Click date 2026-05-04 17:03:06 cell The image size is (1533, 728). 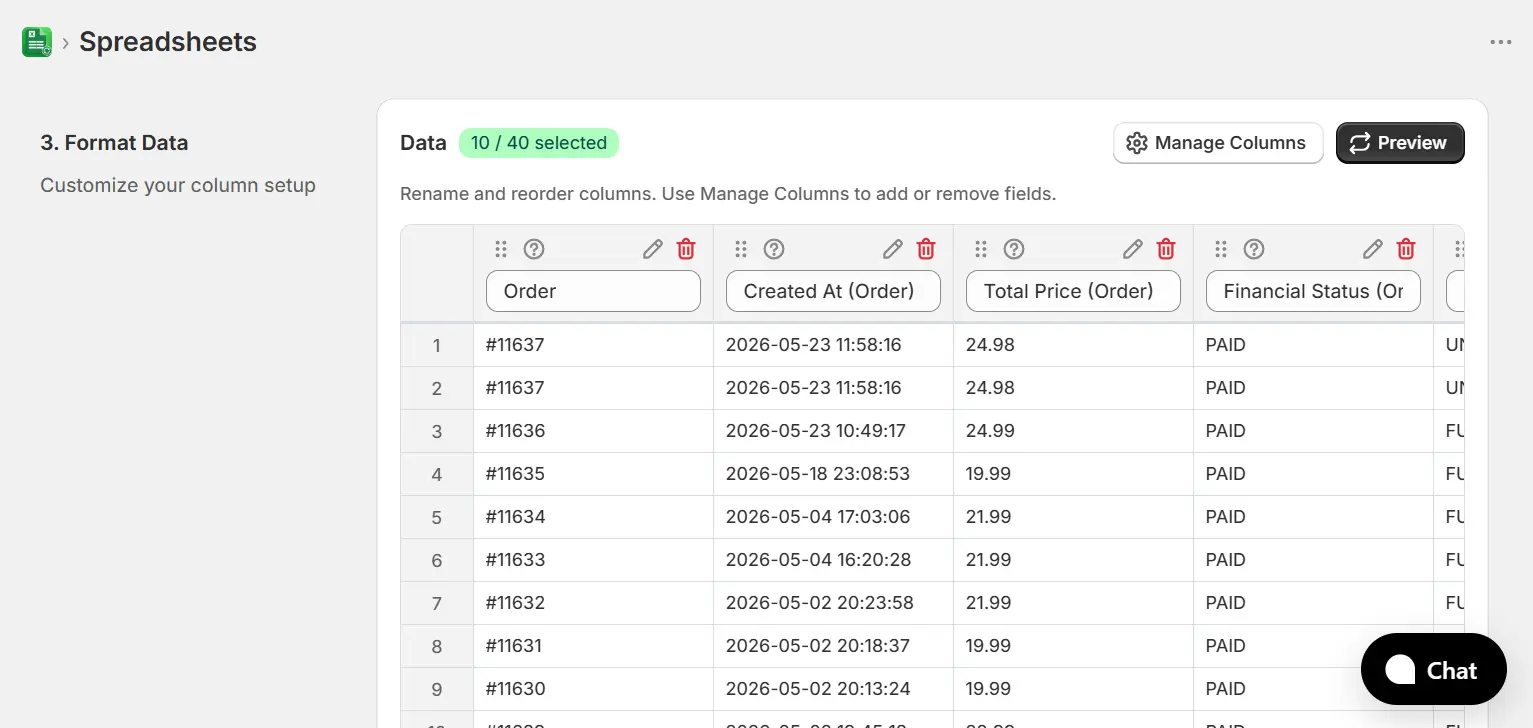[833, 517]
